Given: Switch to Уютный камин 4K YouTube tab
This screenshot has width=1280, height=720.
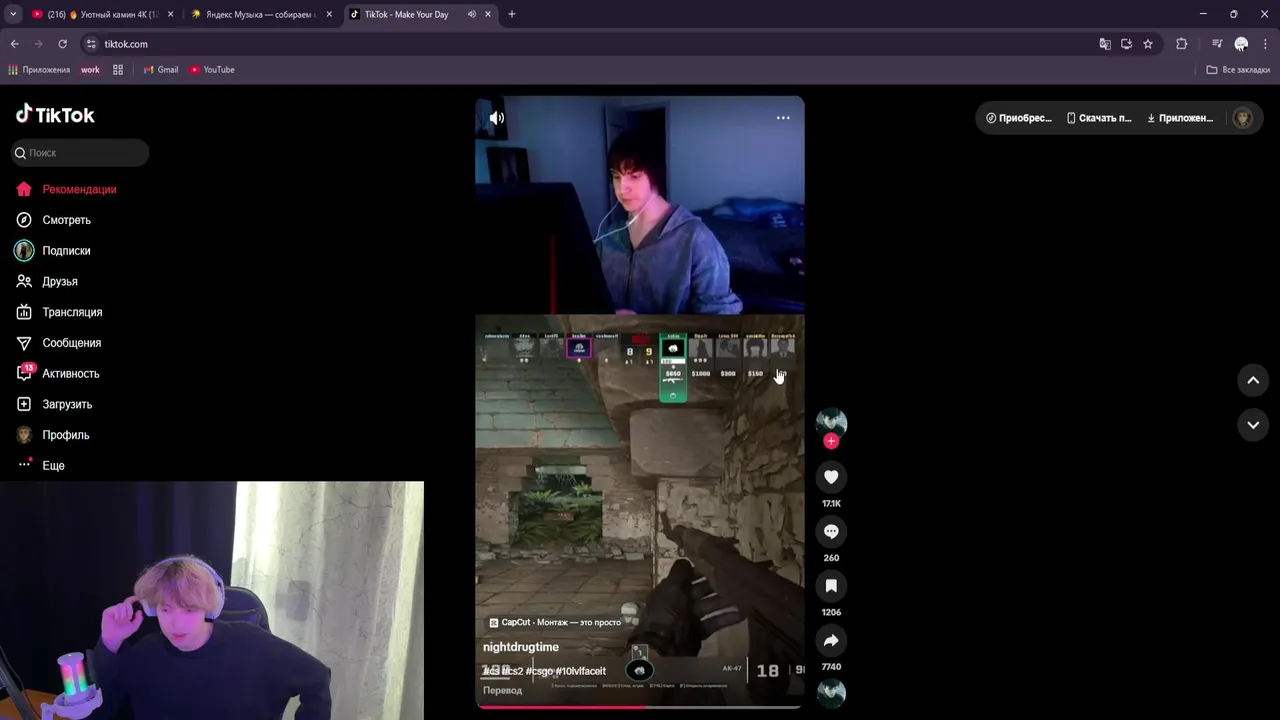Looking at the screenshot, I should (x=102, y=14).
